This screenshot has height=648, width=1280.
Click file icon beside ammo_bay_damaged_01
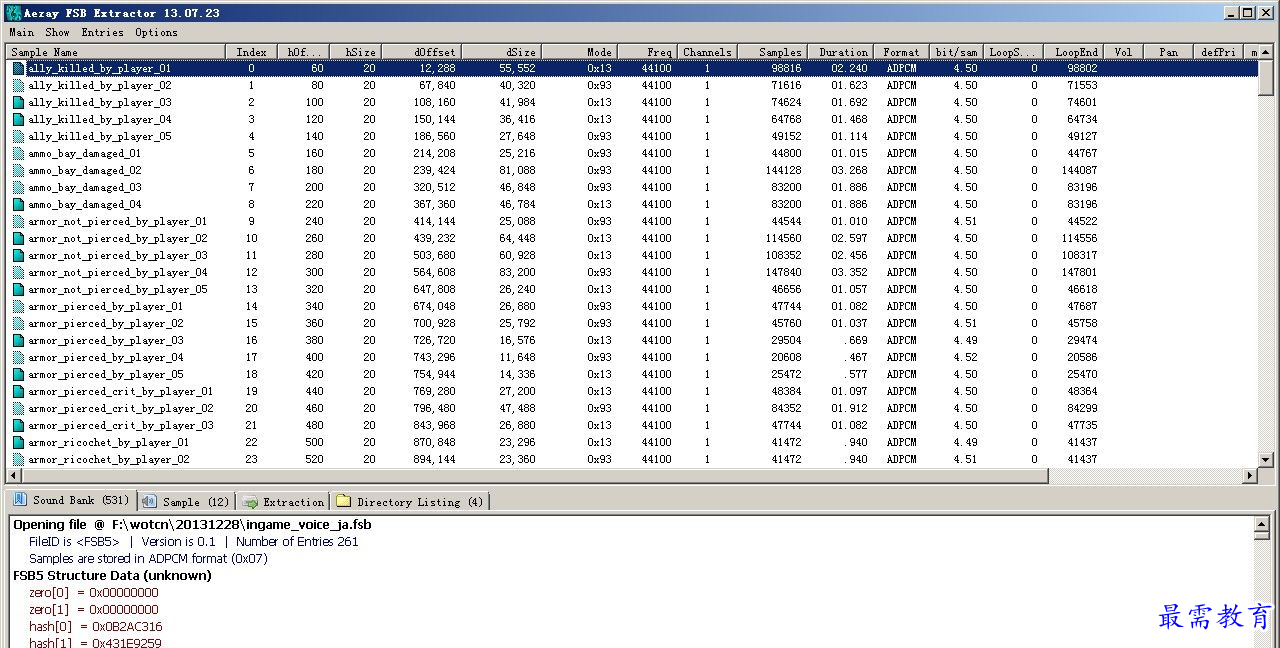pos(18,153)
